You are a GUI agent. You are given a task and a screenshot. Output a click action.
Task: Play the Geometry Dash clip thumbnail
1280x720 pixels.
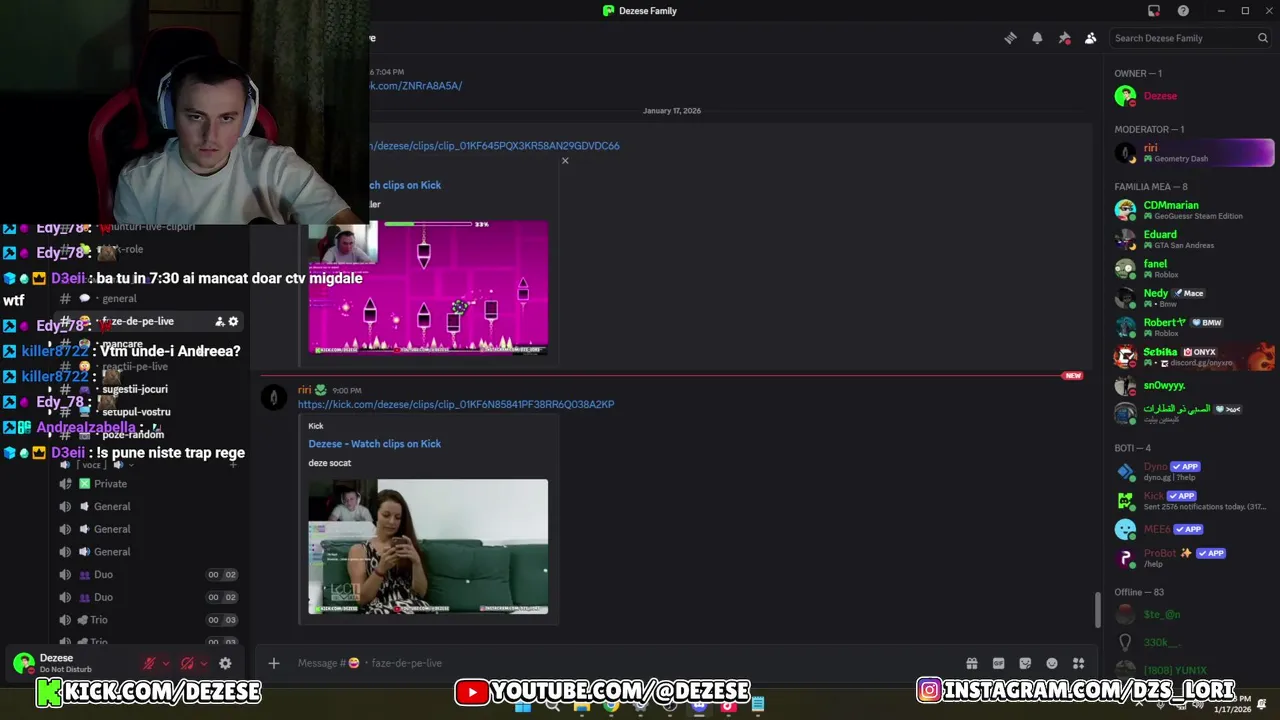pos(428,288)
